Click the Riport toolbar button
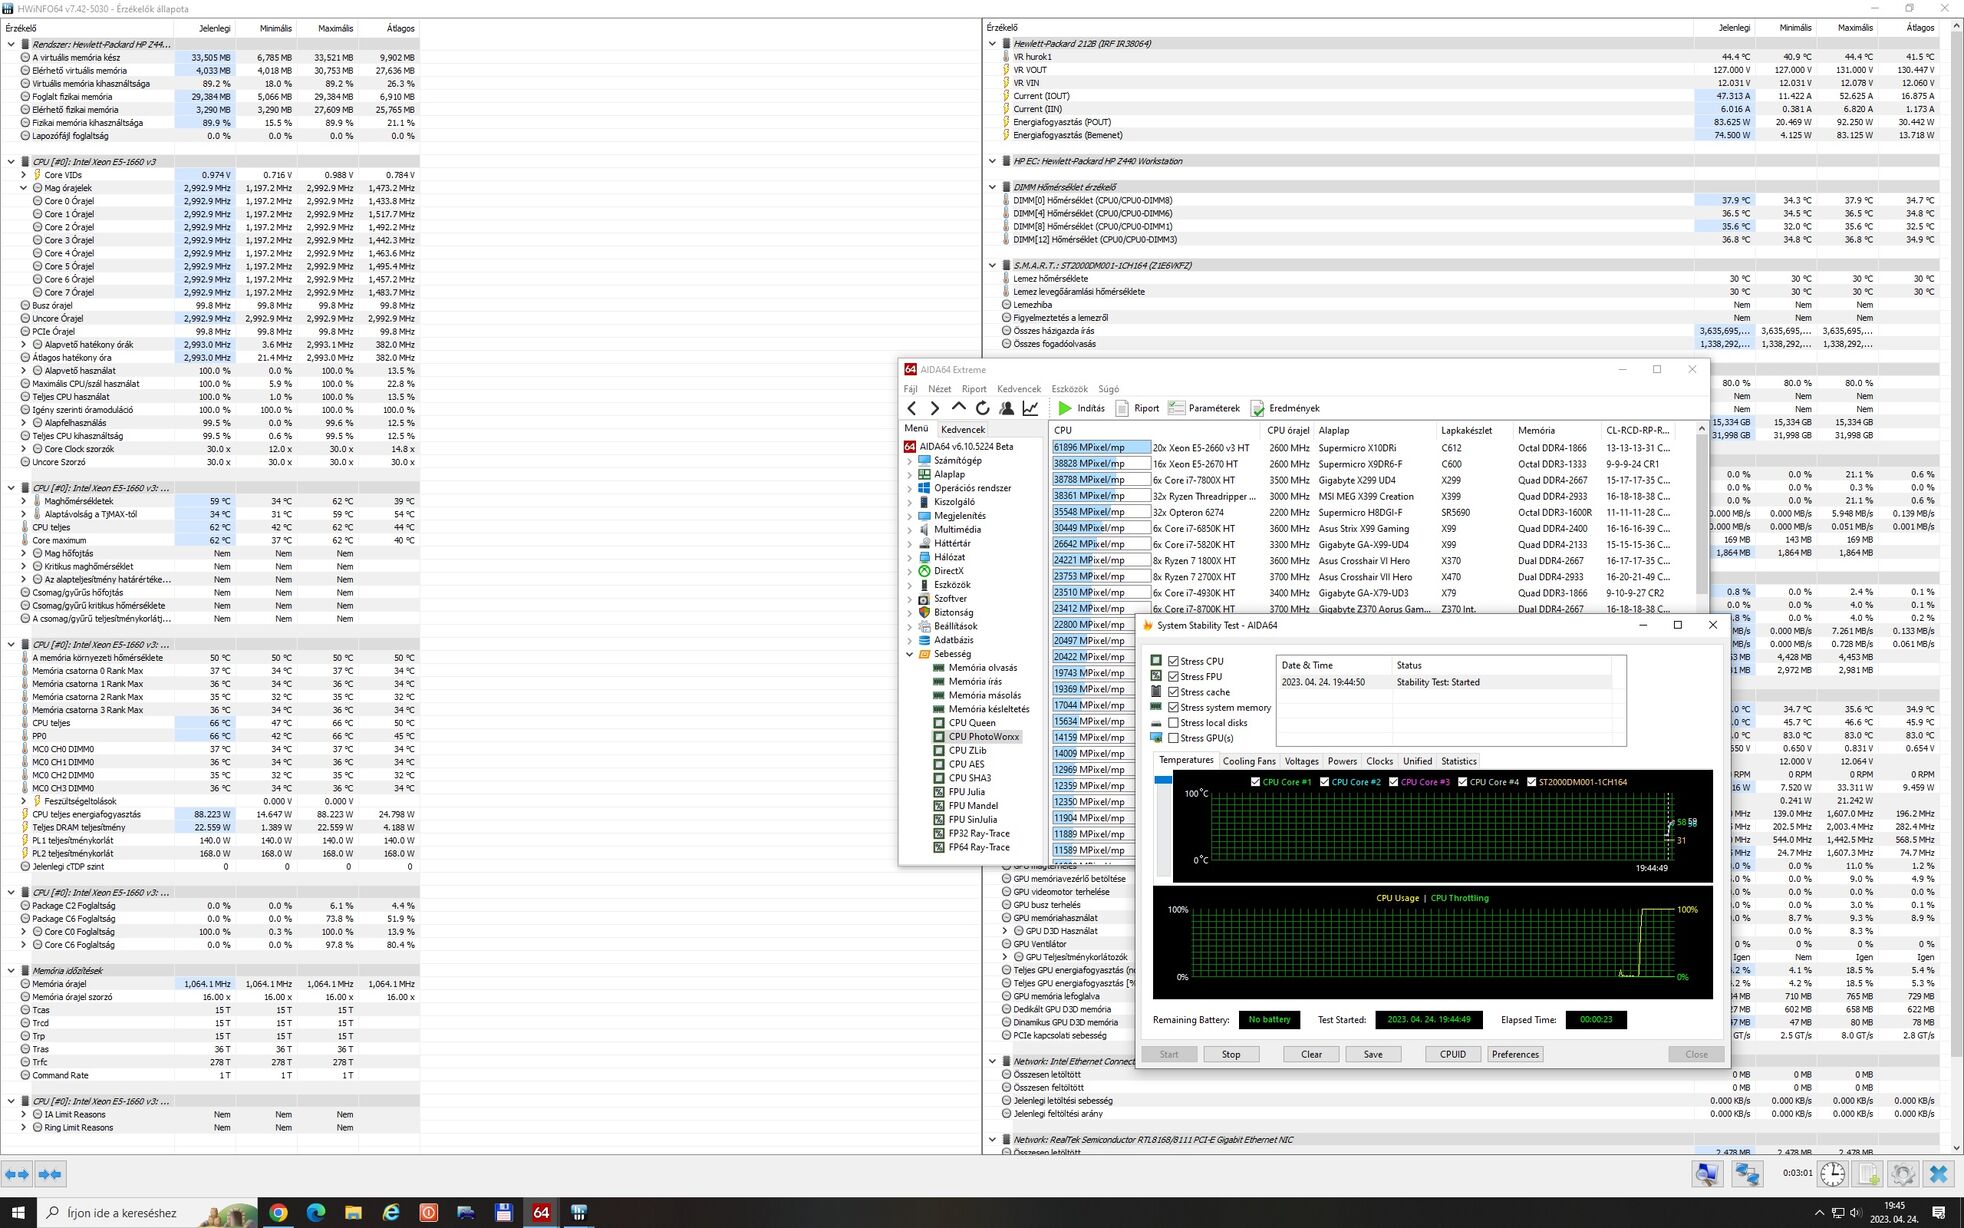 (x=1137, y=408)
